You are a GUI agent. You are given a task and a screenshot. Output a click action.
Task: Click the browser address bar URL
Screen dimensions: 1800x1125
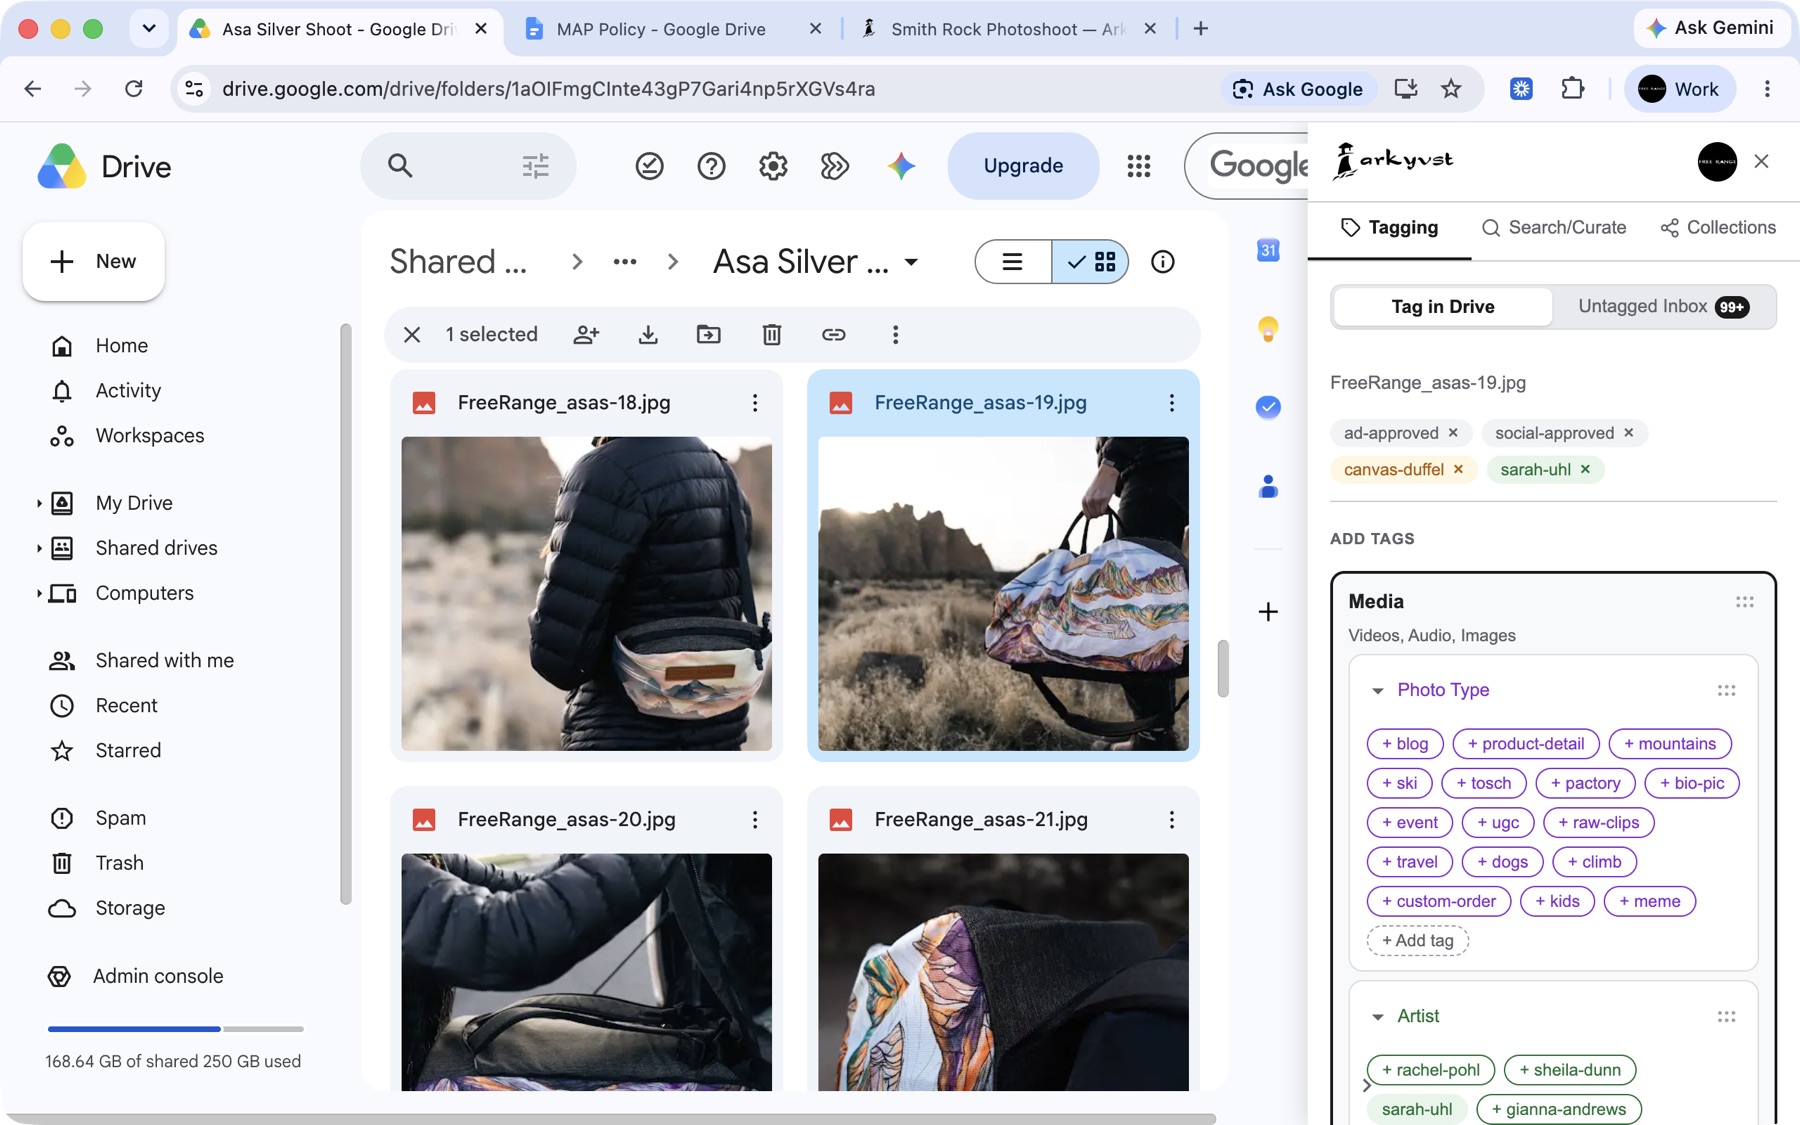[548, 89]
